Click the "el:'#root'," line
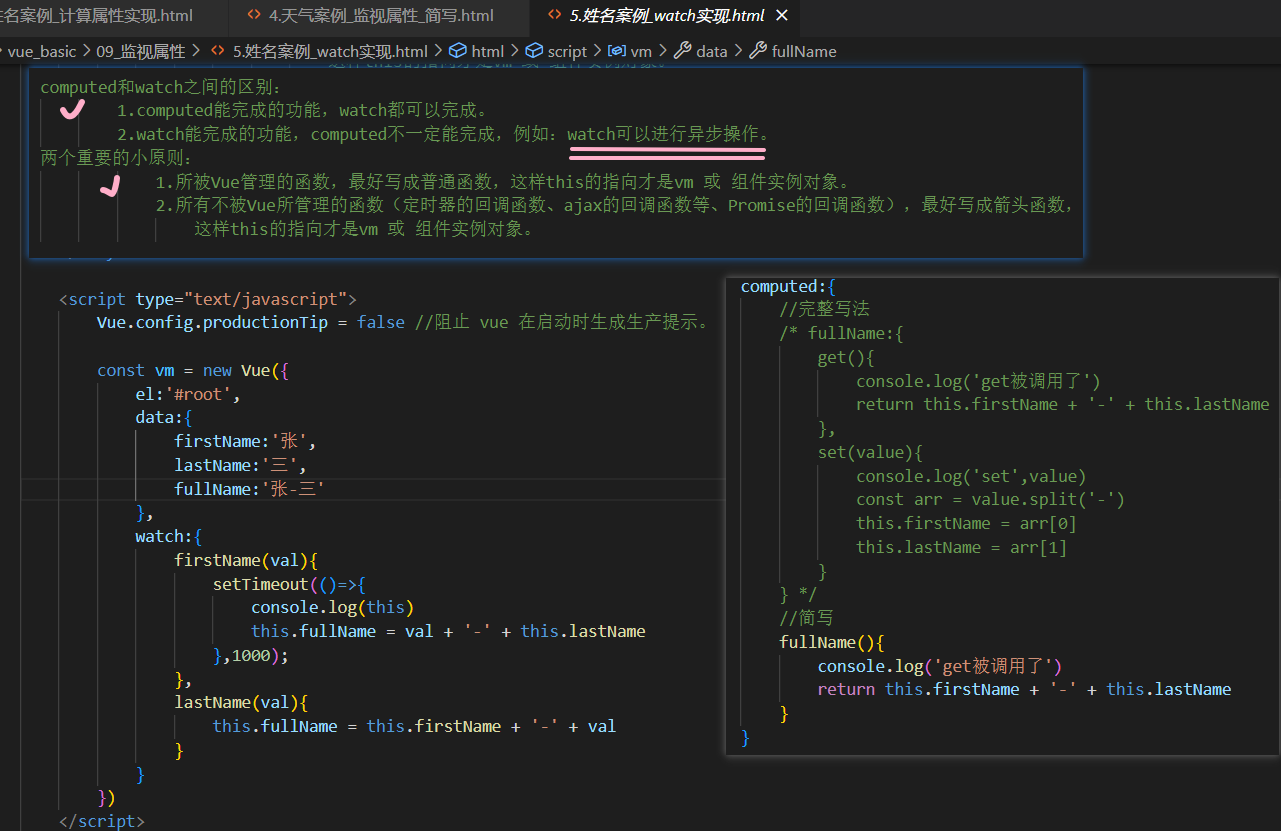Screen dimensions: 1281x831 [189, 394]
